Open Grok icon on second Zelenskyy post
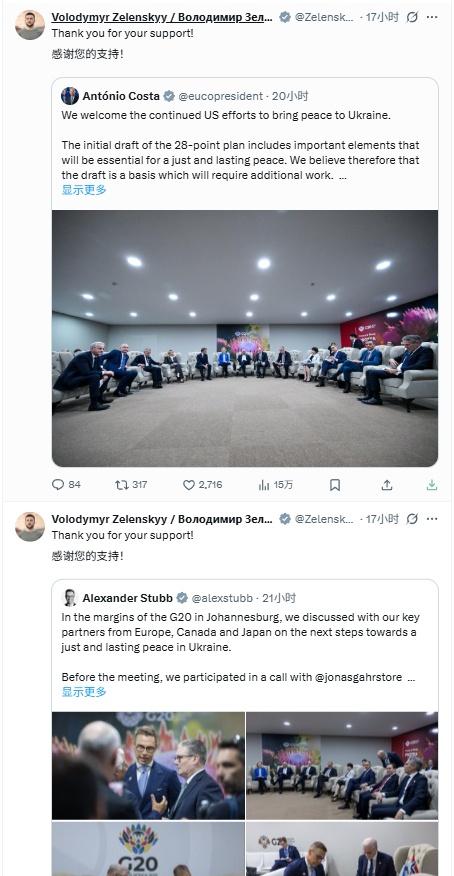This screenshot has width=454, height=876. pos(412,519)
